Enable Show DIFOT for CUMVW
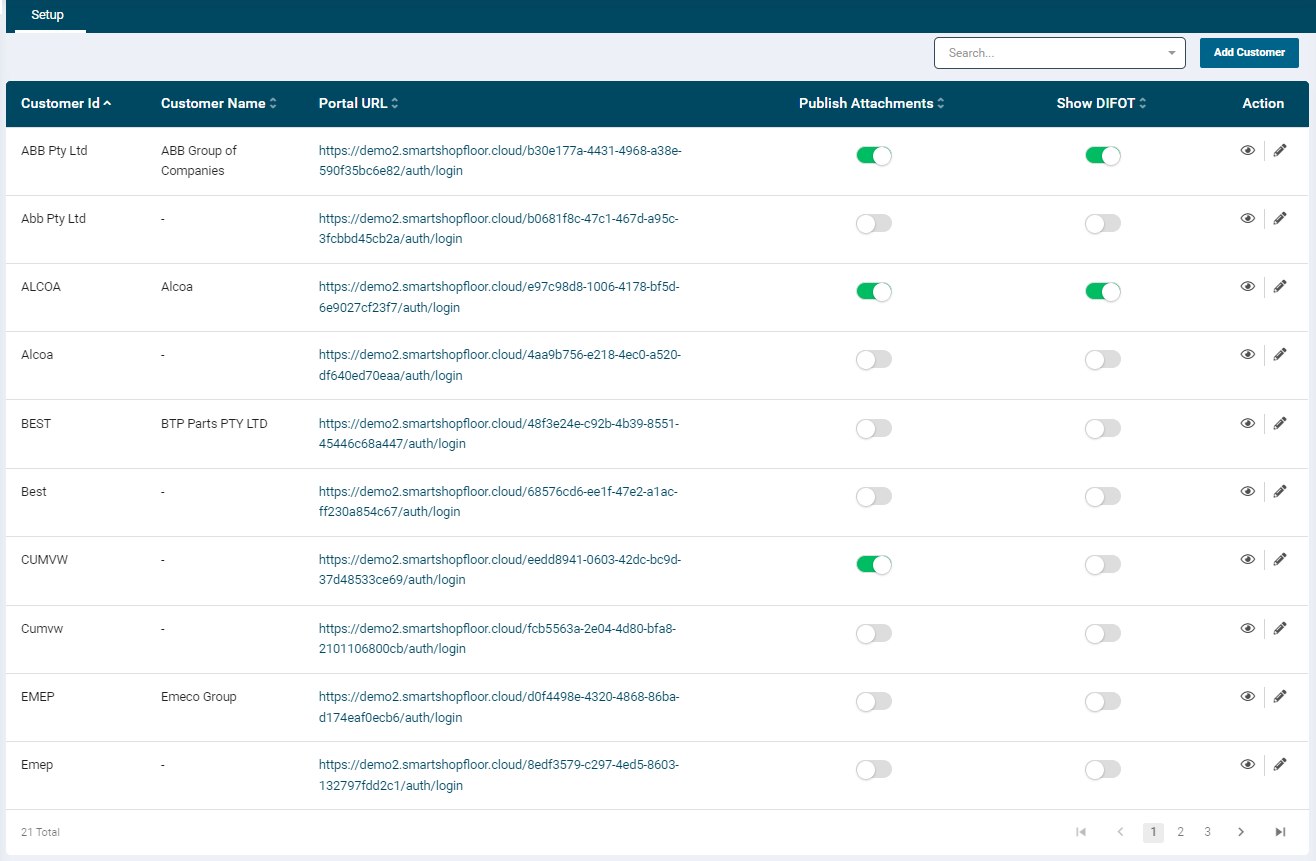Viewport: 1316px width, 861px height. click(1102, 565)
